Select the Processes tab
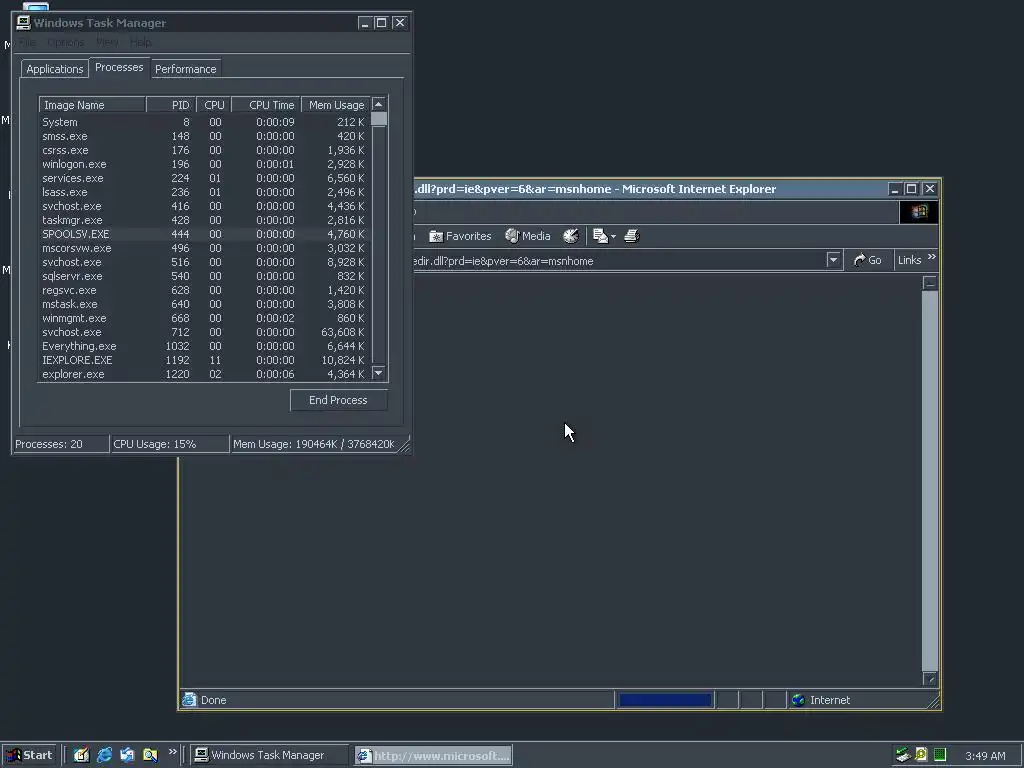 119,67
